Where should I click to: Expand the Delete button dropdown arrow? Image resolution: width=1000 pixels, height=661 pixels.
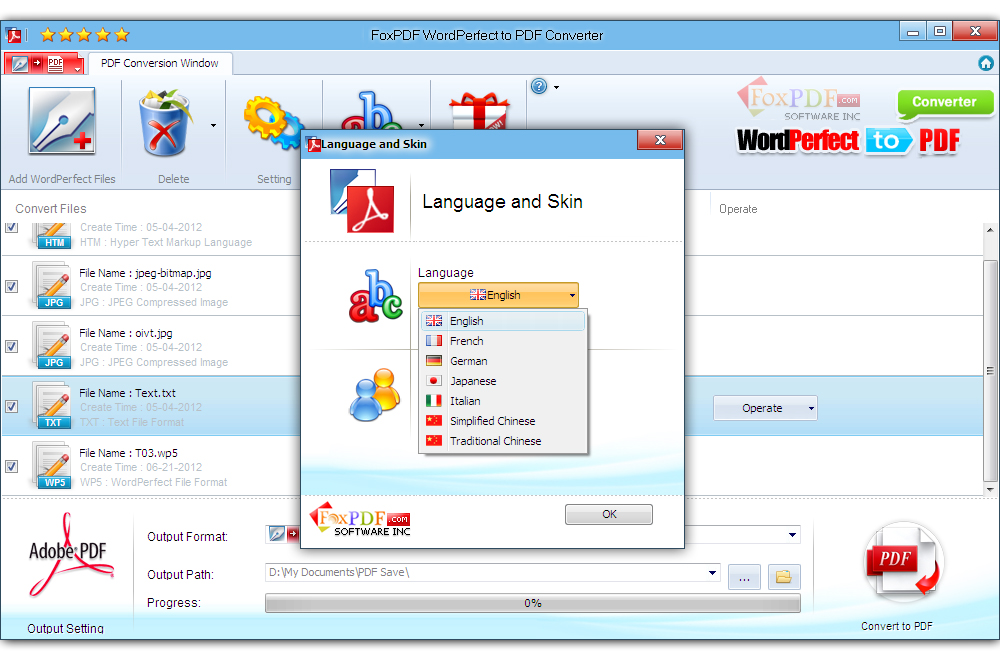213,125
